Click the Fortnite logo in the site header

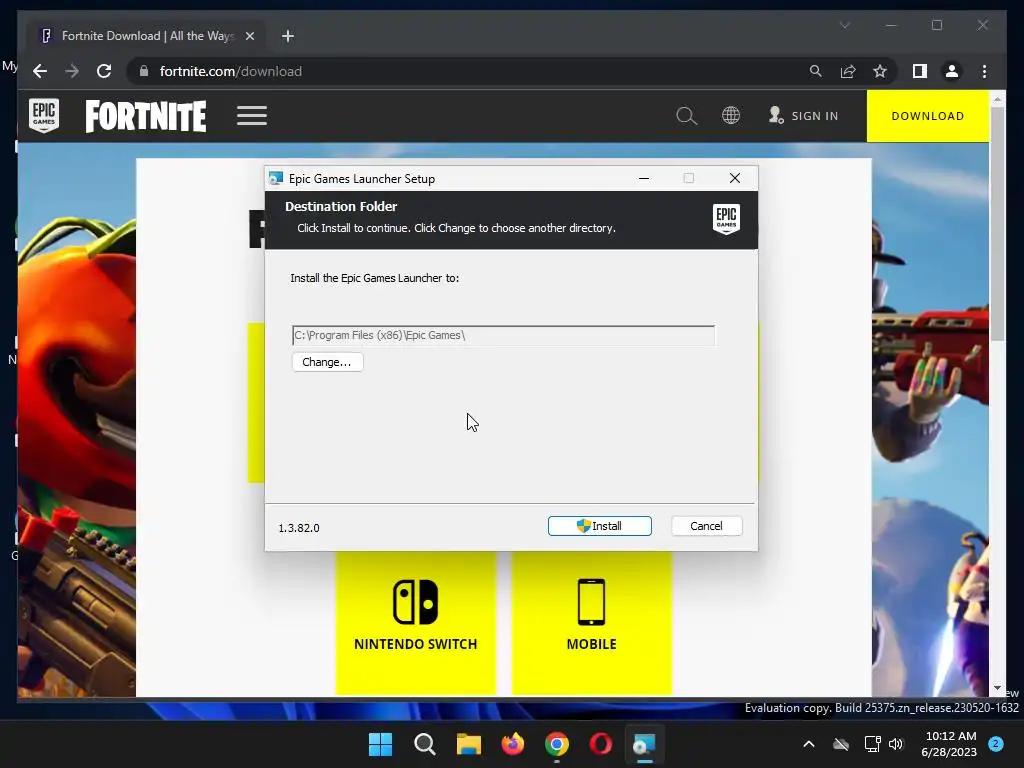pos(146,116)
